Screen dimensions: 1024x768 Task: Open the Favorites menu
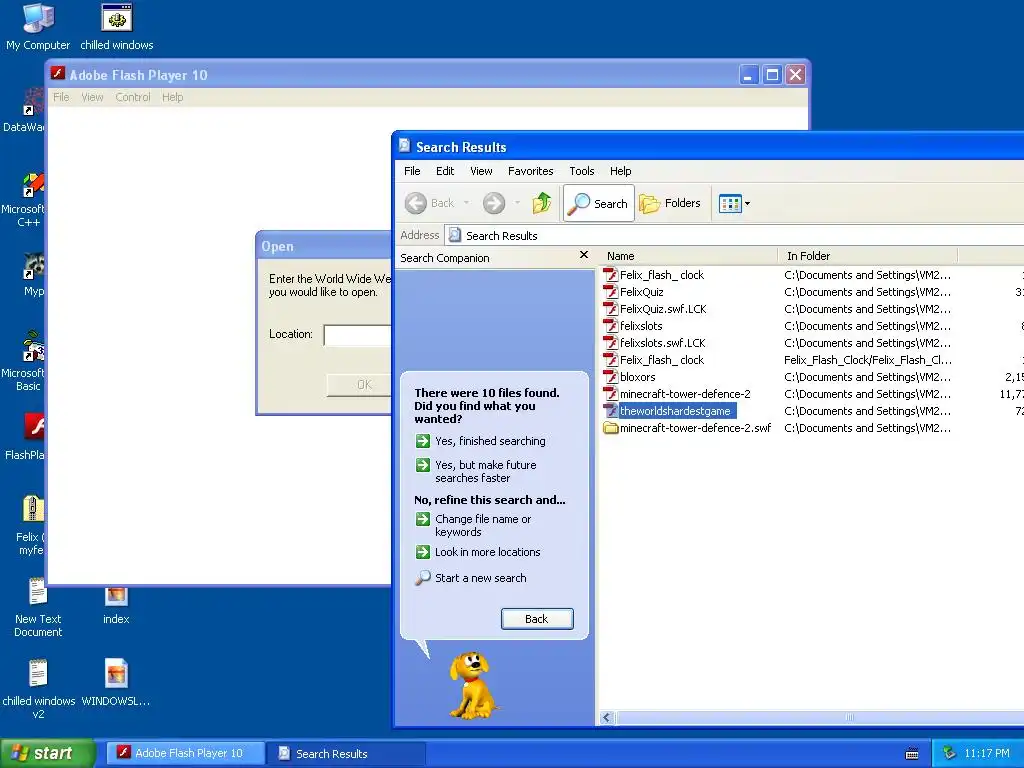[x=530, y=171]
